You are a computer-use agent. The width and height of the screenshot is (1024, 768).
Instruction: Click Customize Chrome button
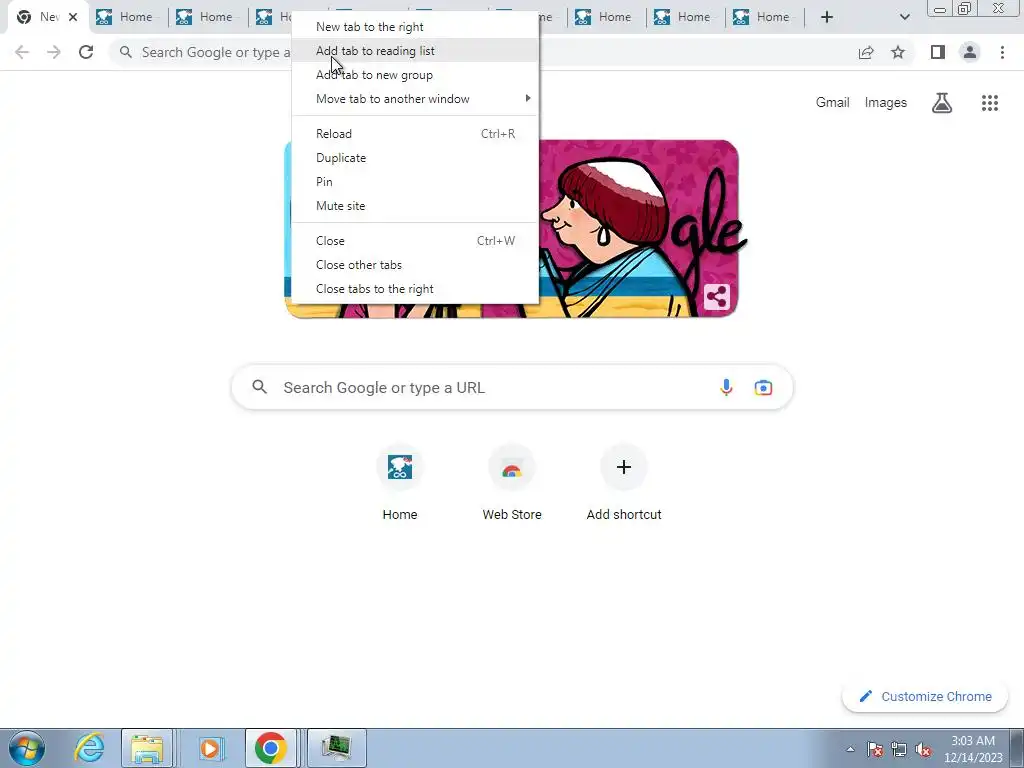[925, 696]
